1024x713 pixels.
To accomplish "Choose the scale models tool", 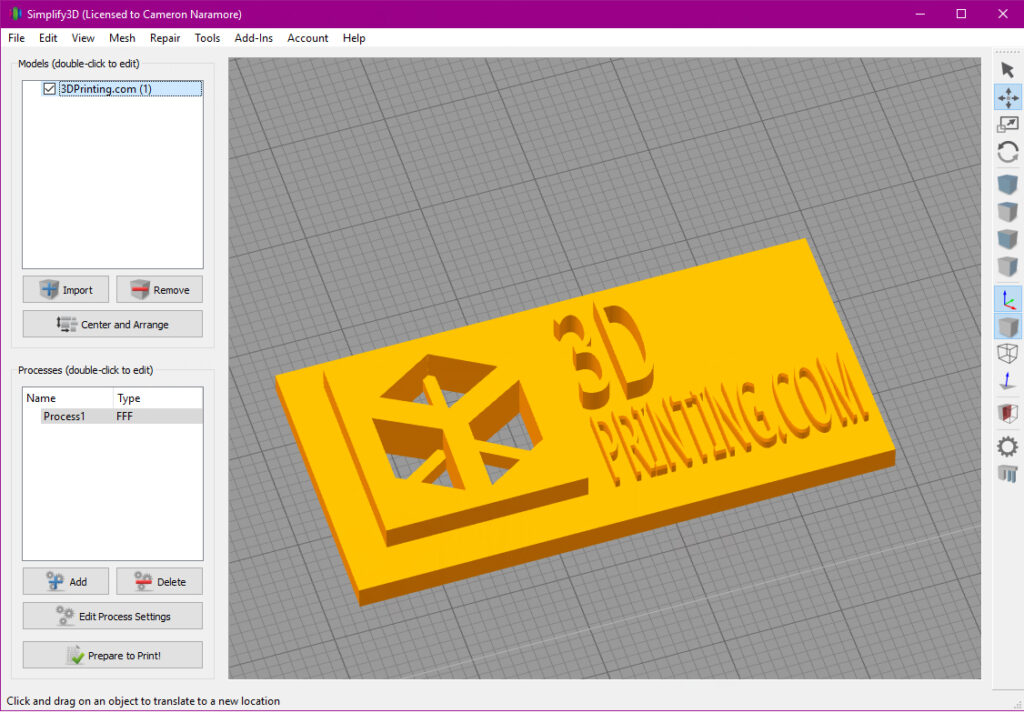I will tap(1008, 125).
